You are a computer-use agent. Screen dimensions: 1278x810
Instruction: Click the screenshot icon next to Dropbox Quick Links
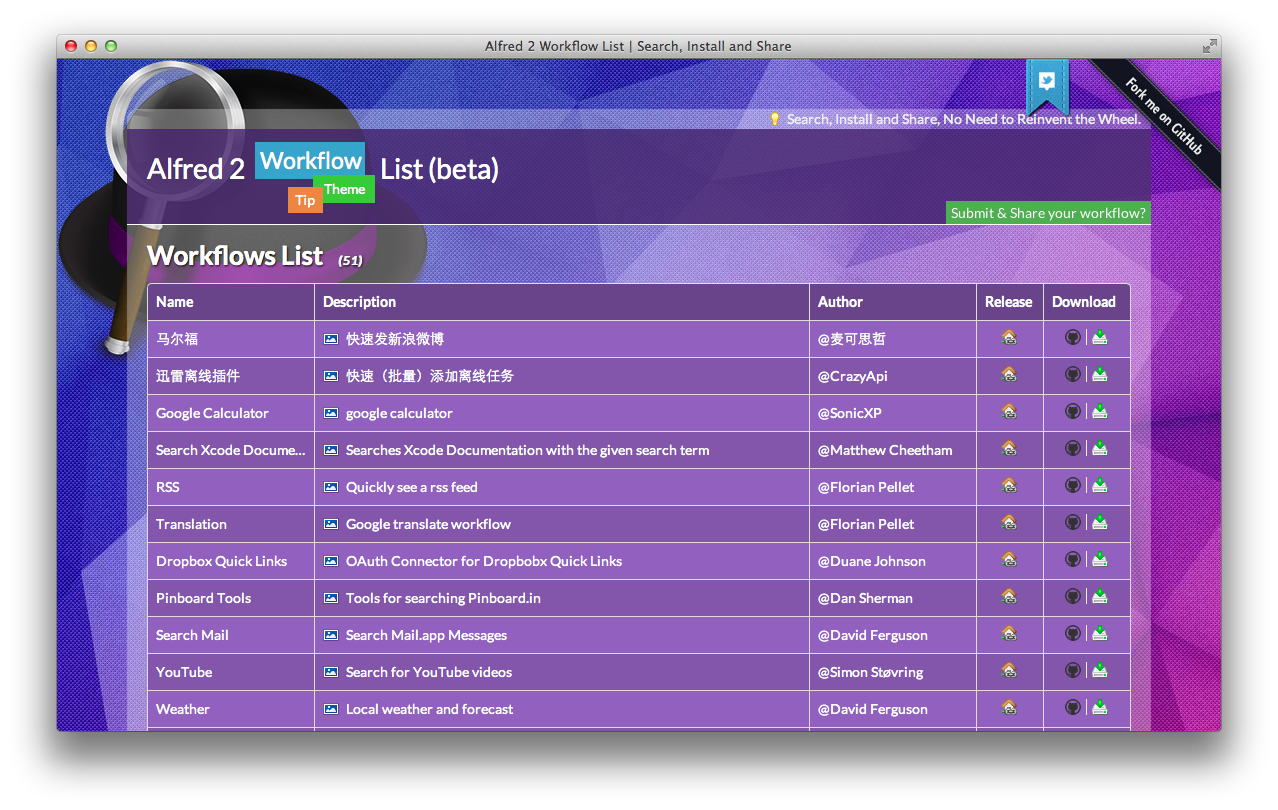coord(330,561)
